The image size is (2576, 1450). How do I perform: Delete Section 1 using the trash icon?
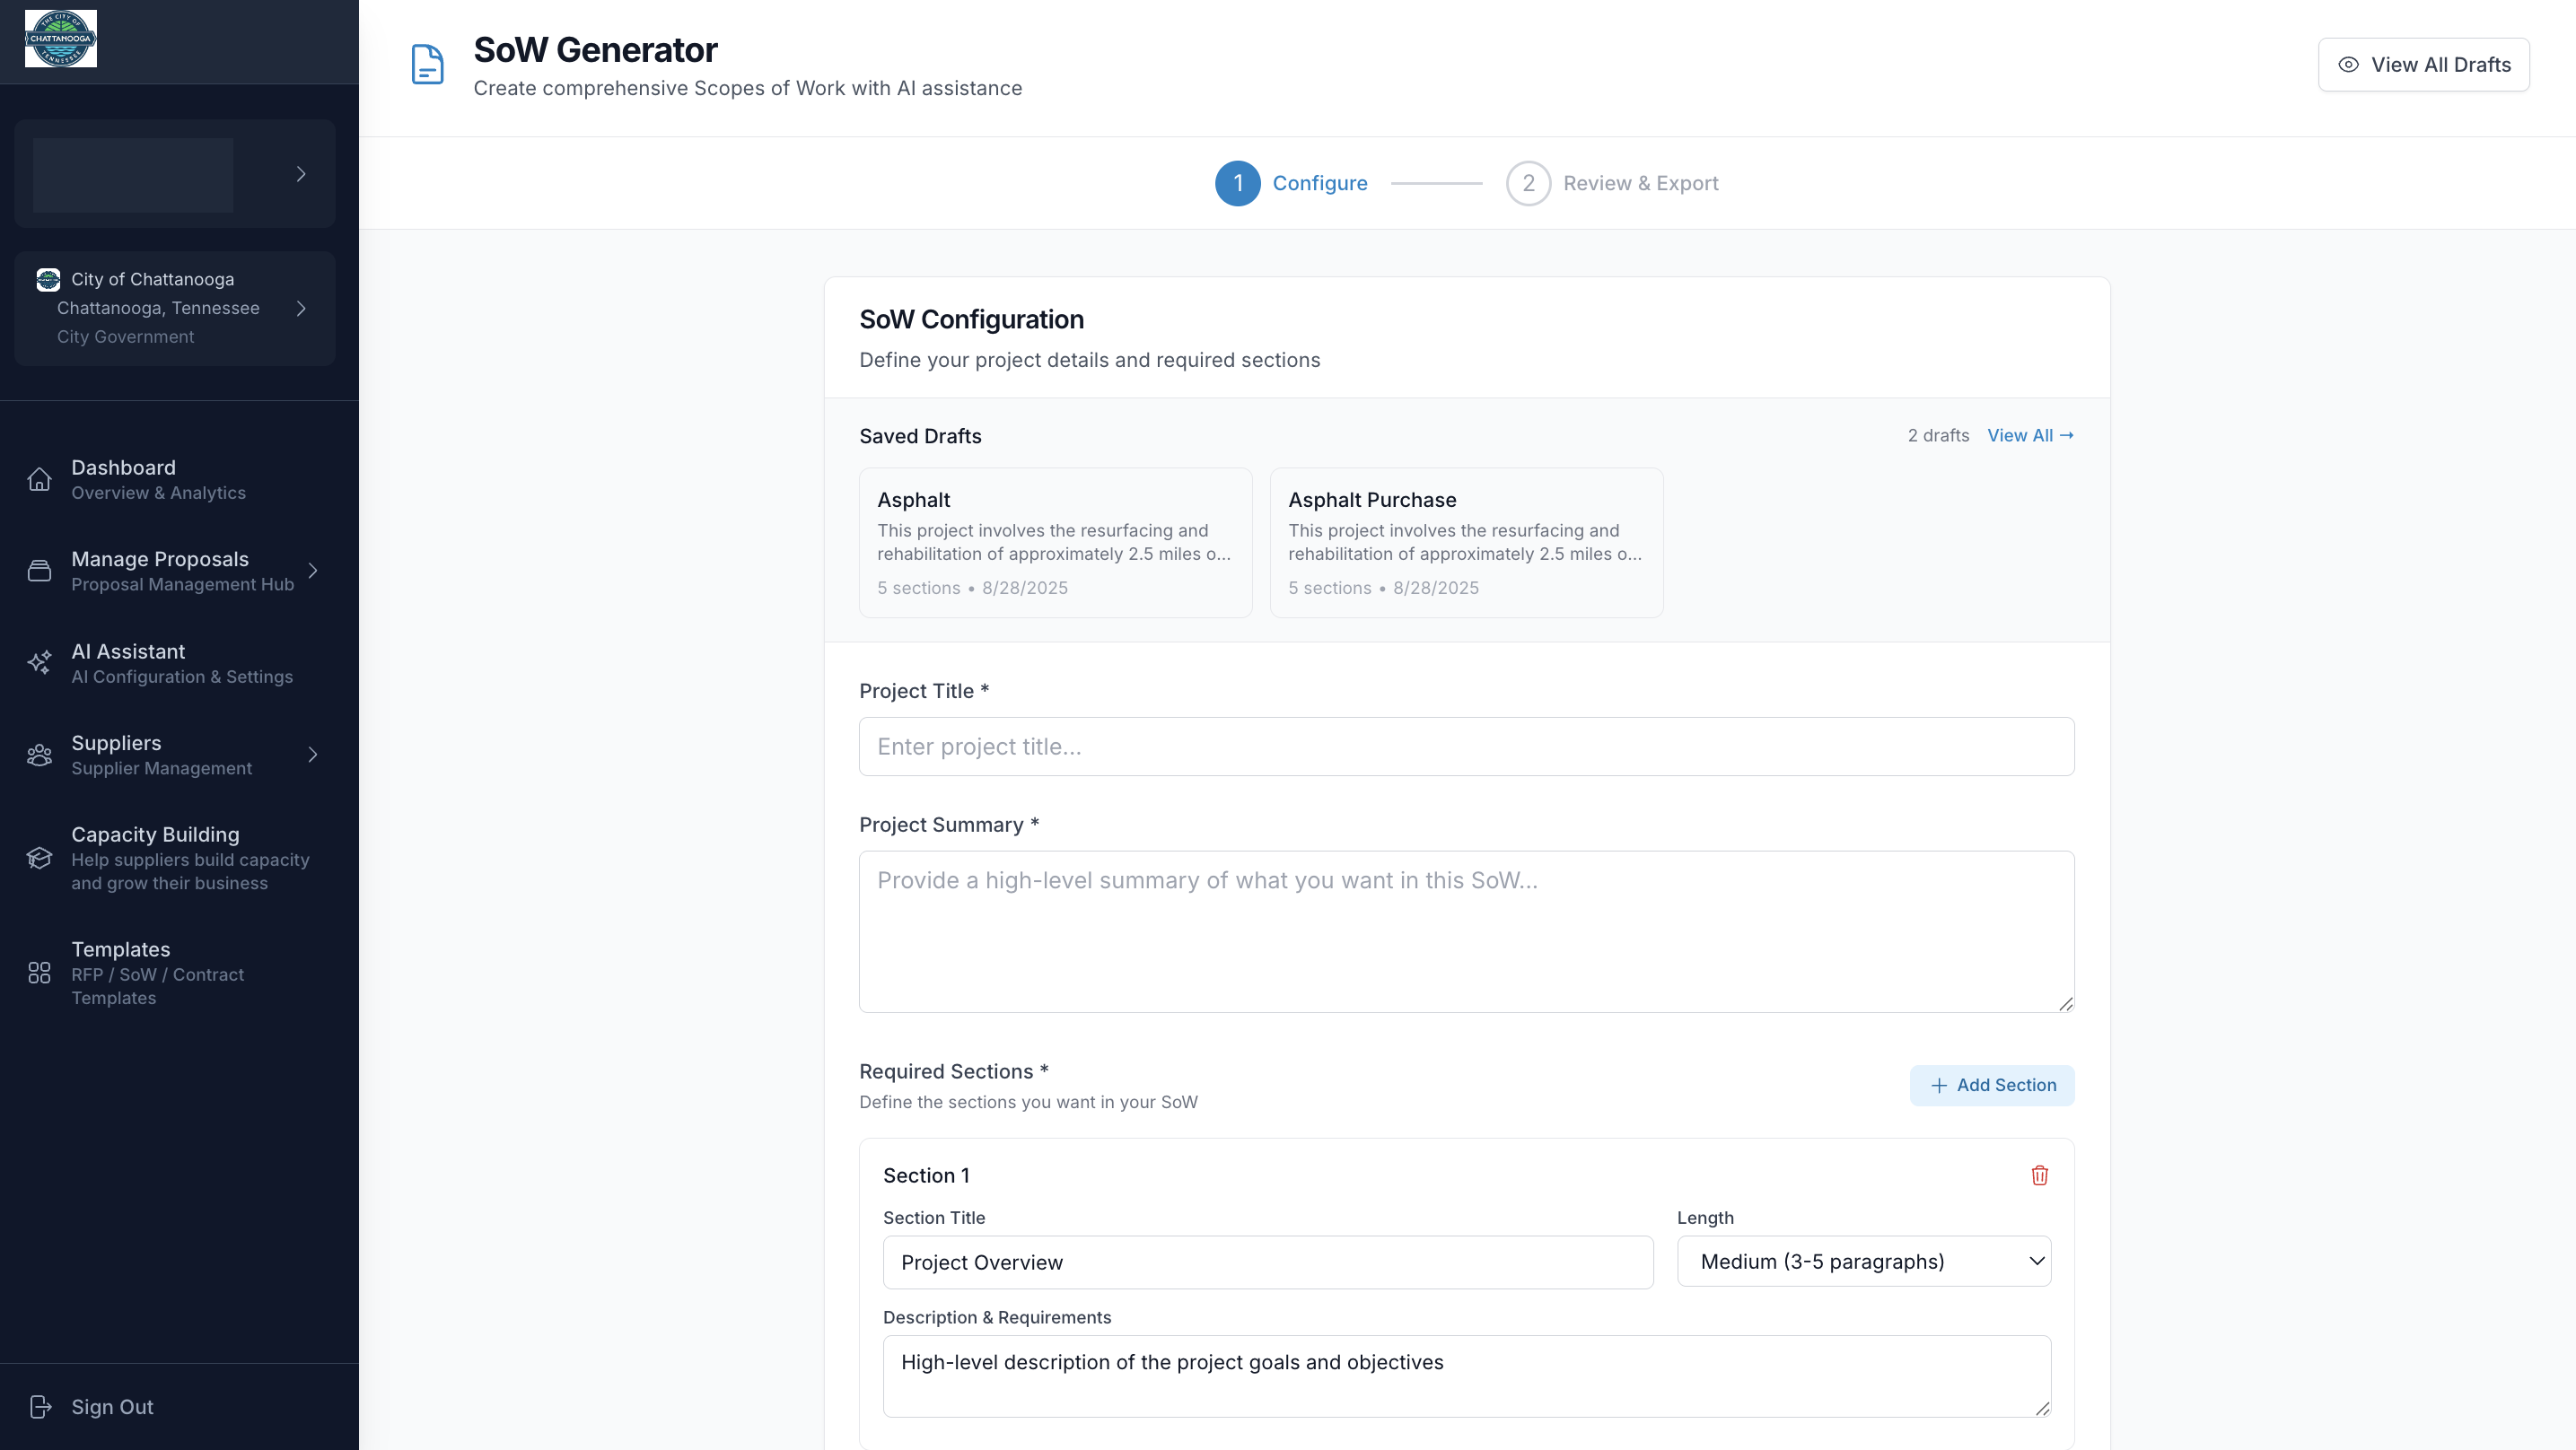pyautogui.click(x=2040, y=1175)
